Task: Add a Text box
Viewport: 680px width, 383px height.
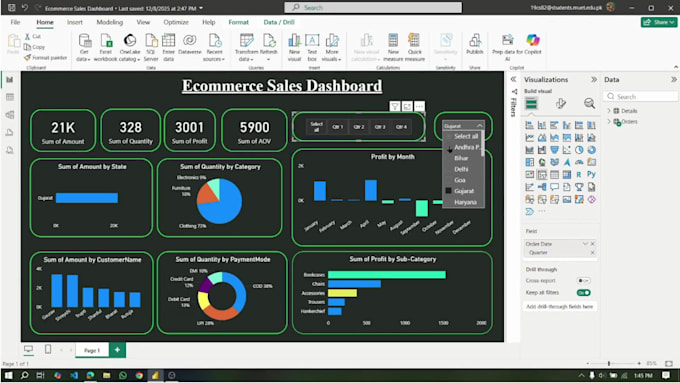Action: pyautogui.click(x=312, y=47)
